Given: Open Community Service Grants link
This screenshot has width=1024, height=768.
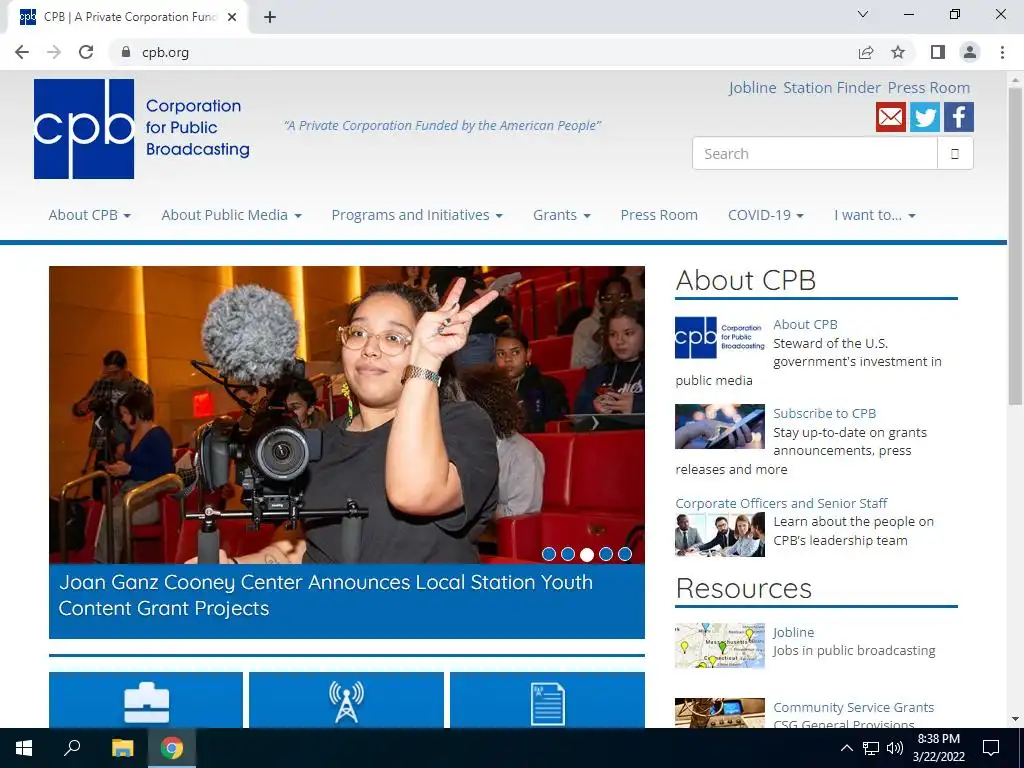Looking at the screenshot, I should 854,707.
